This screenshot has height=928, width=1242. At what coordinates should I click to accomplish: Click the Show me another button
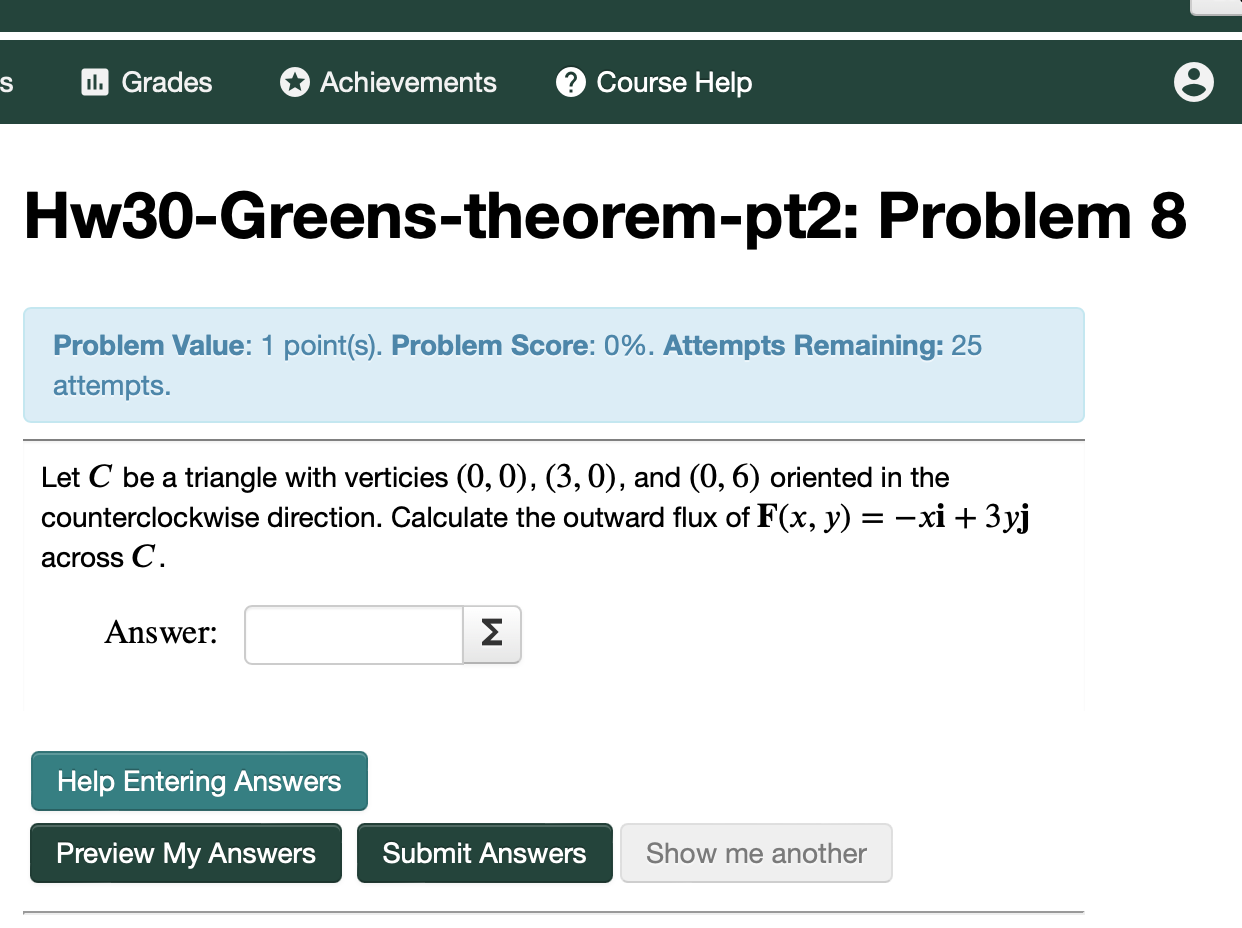pyautogui.click(x=756, y=853)
